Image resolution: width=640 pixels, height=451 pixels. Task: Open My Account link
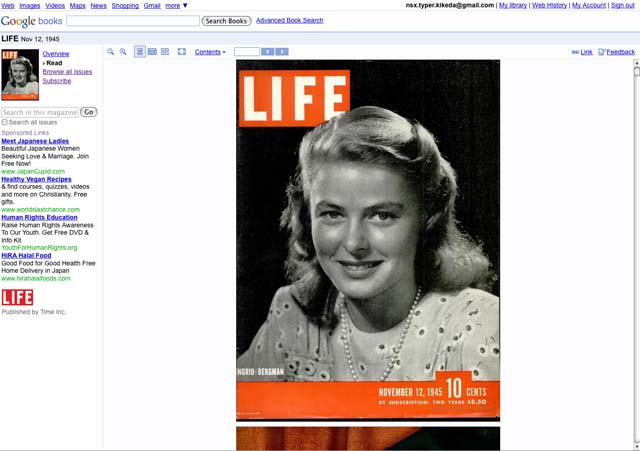coord(589,5)
